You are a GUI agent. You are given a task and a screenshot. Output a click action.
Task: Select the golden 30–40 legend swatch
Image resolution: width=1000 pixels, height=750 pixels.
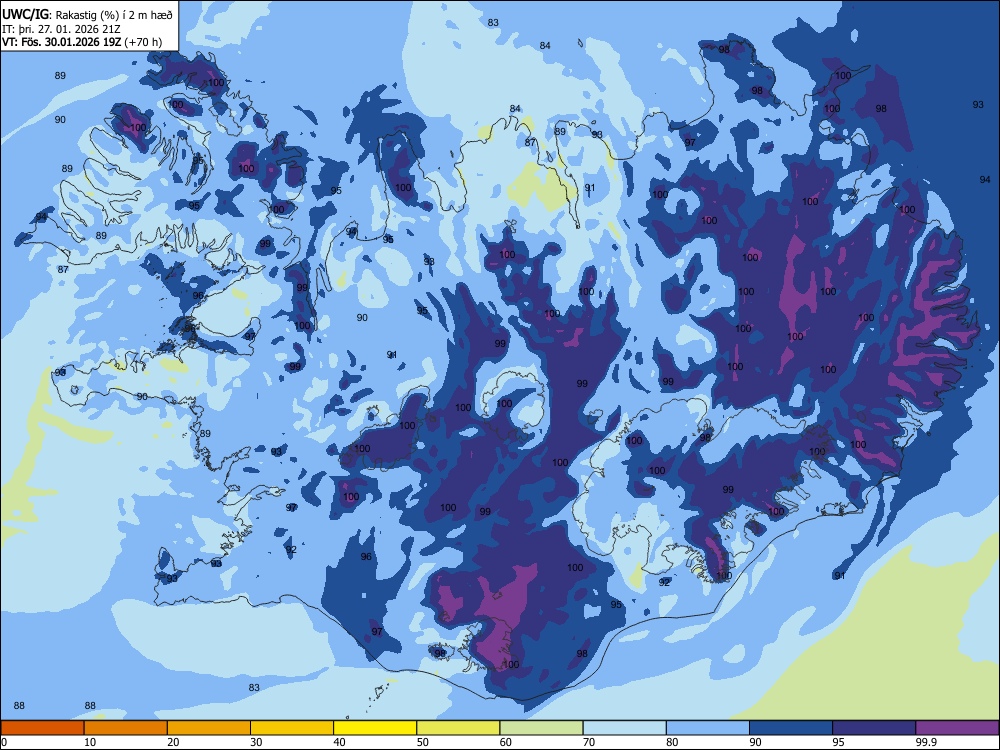point(292,728)
